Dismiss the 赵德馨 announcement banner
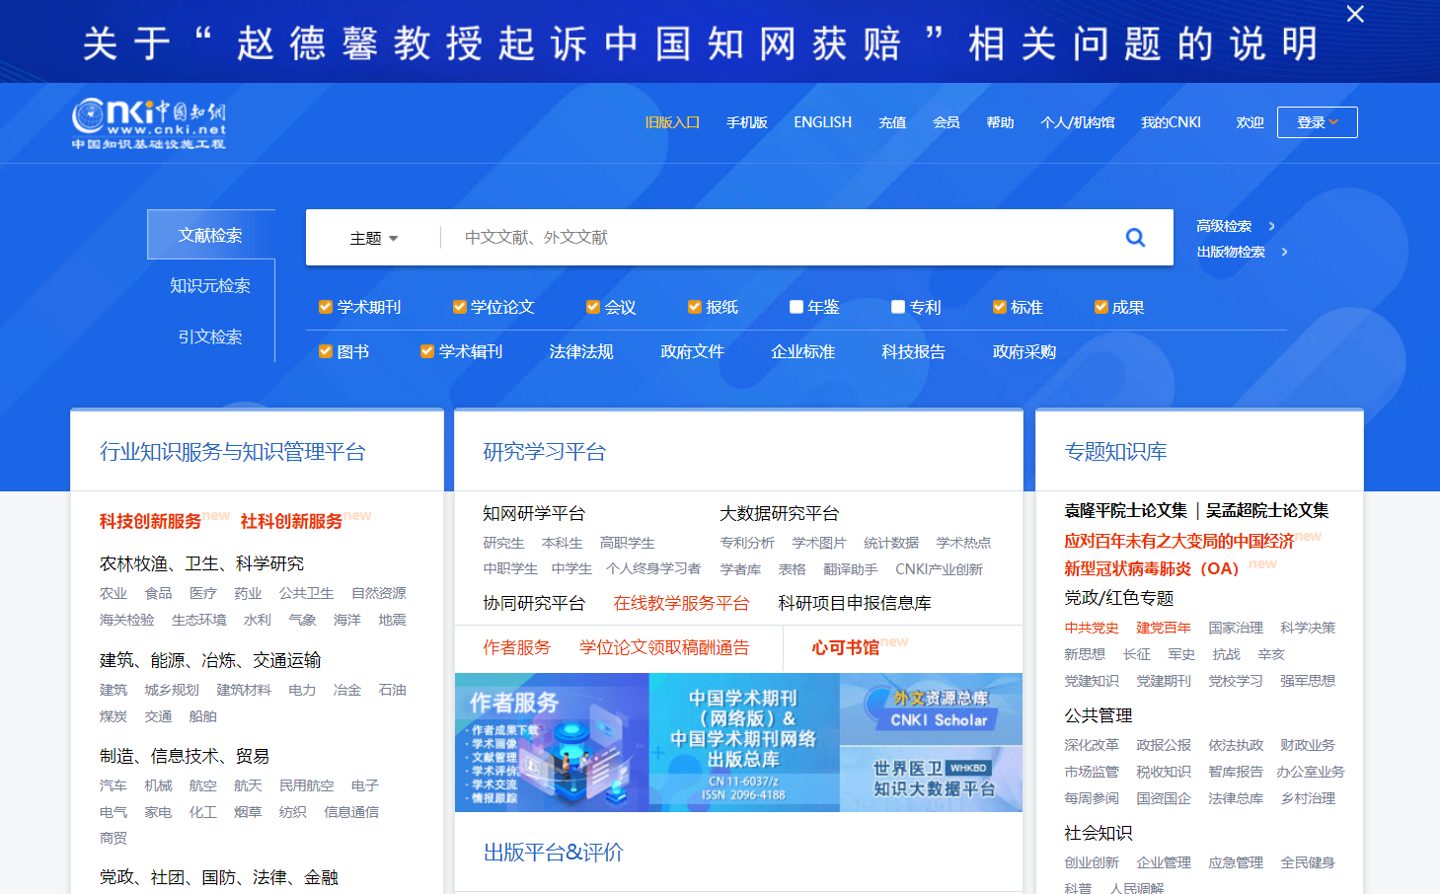 [x=1355, y=15]
